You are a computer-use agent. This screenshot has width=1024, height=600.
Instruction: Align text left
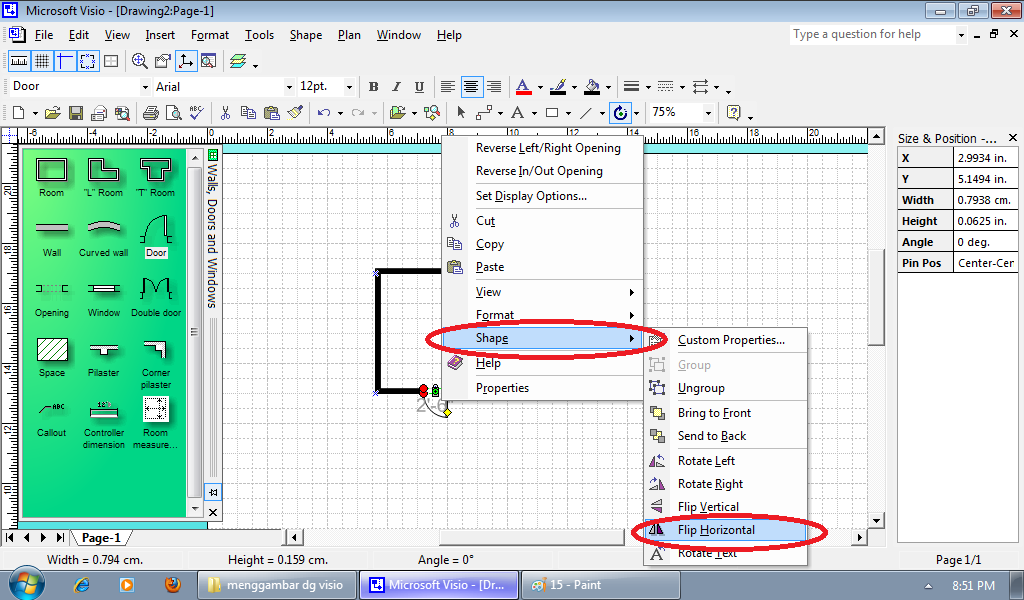(447, 87)
